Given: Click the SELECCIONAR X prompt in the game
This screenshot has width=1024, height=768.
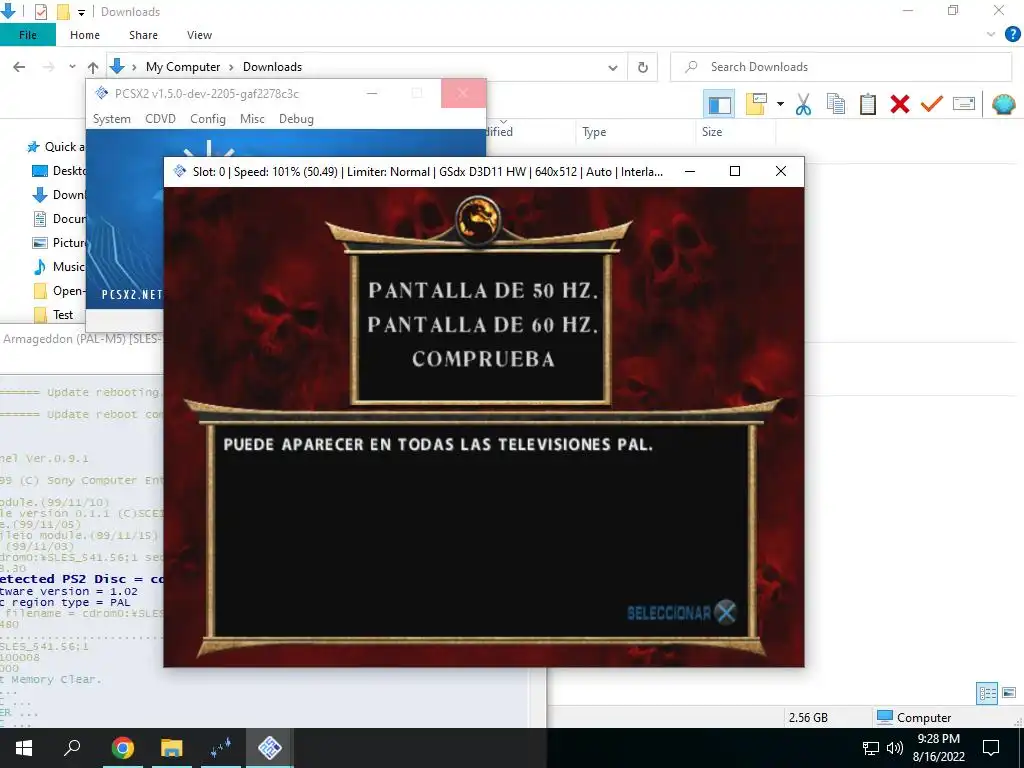Looking at the screenshot, I should 682,613.
